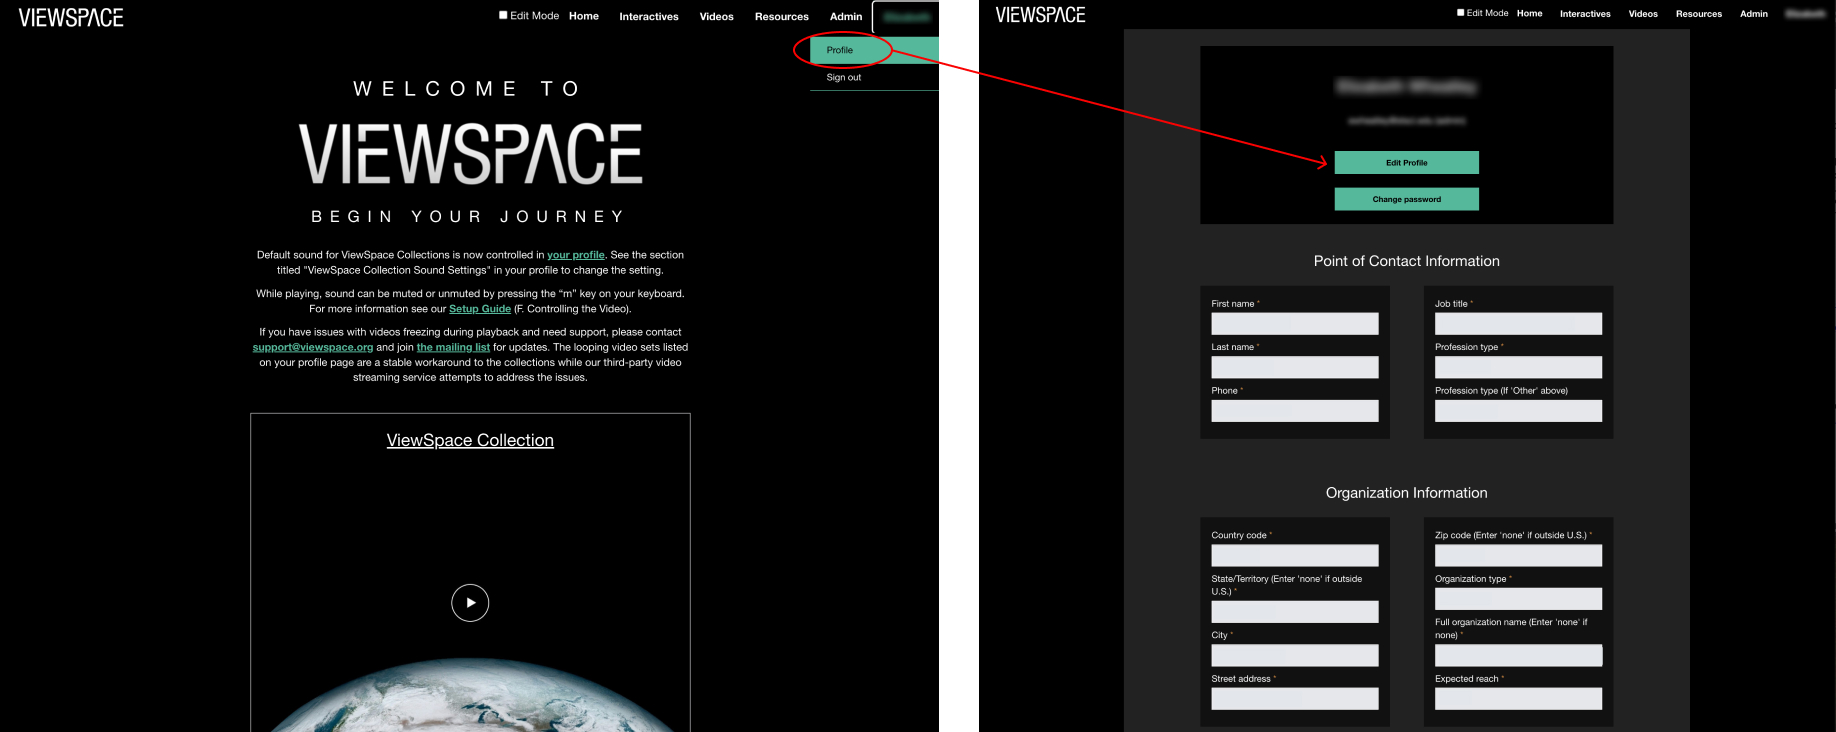Toggle Edit Mode checkbox in the right window
1836x732 pixels.
pyautogui.click(x=1460, y=13)
